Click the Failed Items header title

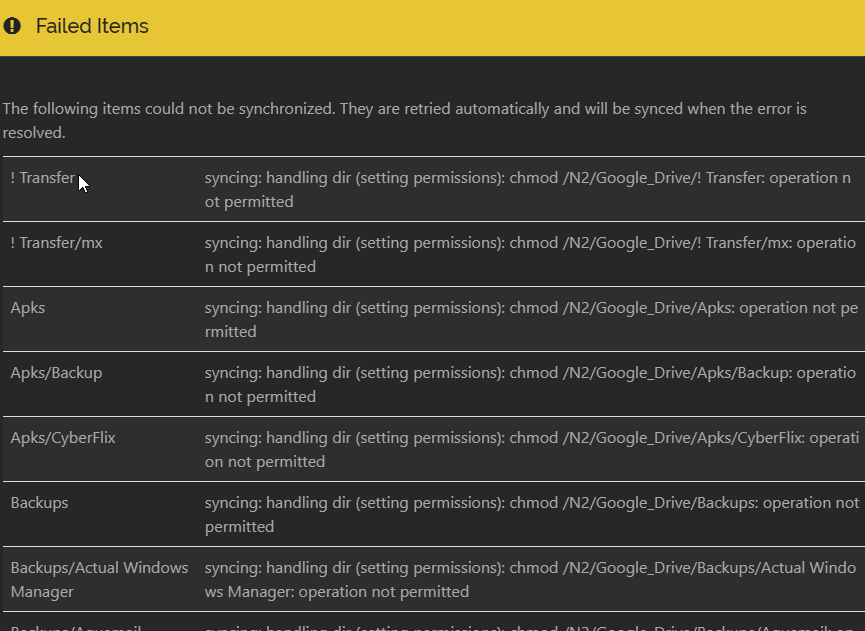92,26
